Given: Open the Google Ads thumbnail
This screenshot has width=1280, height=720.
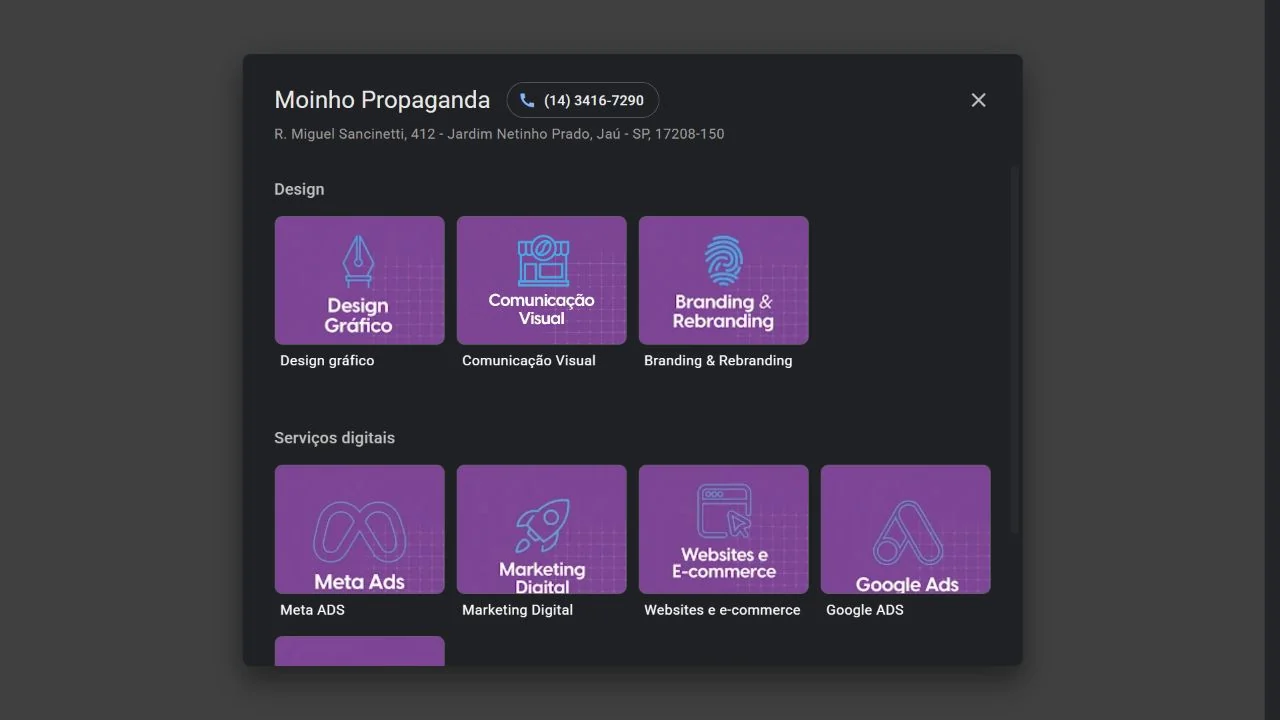Looking at the screenshot, I should [906, 529].
